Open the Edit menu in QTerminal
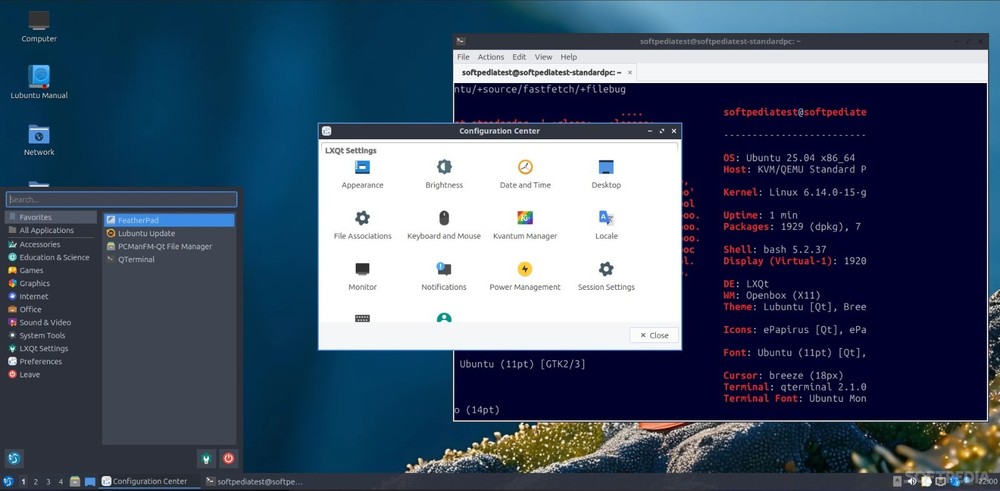Image resolution: width=1000 pixels, height=491 pixels. tap(519, 57)
